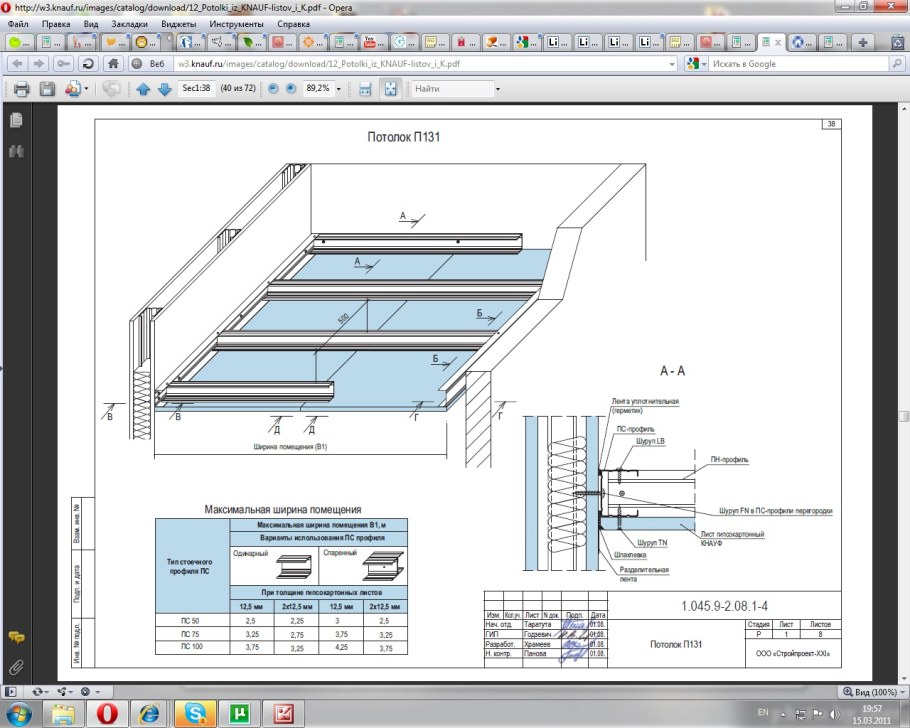Click the PDF print icon

click(20, 89)
